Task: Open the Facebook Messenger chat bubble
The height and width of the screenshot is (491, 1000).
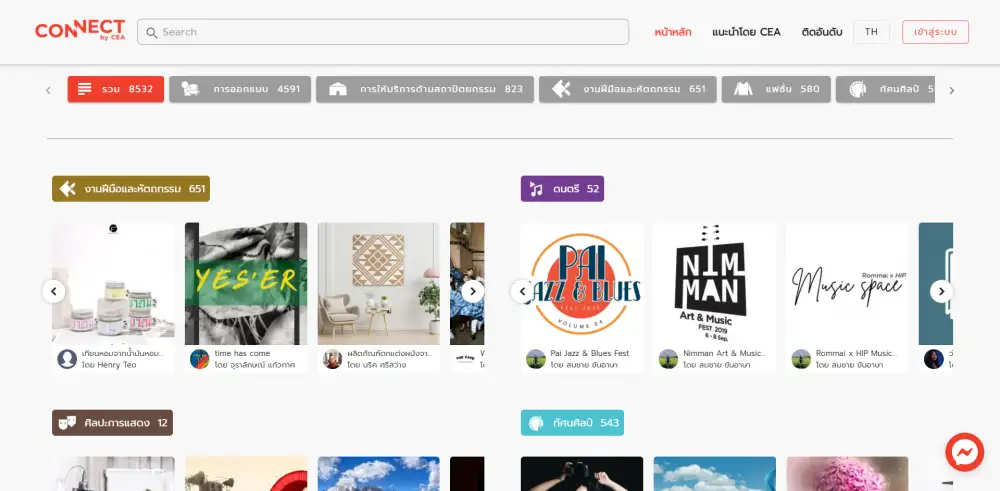Action: coord(965,453)
